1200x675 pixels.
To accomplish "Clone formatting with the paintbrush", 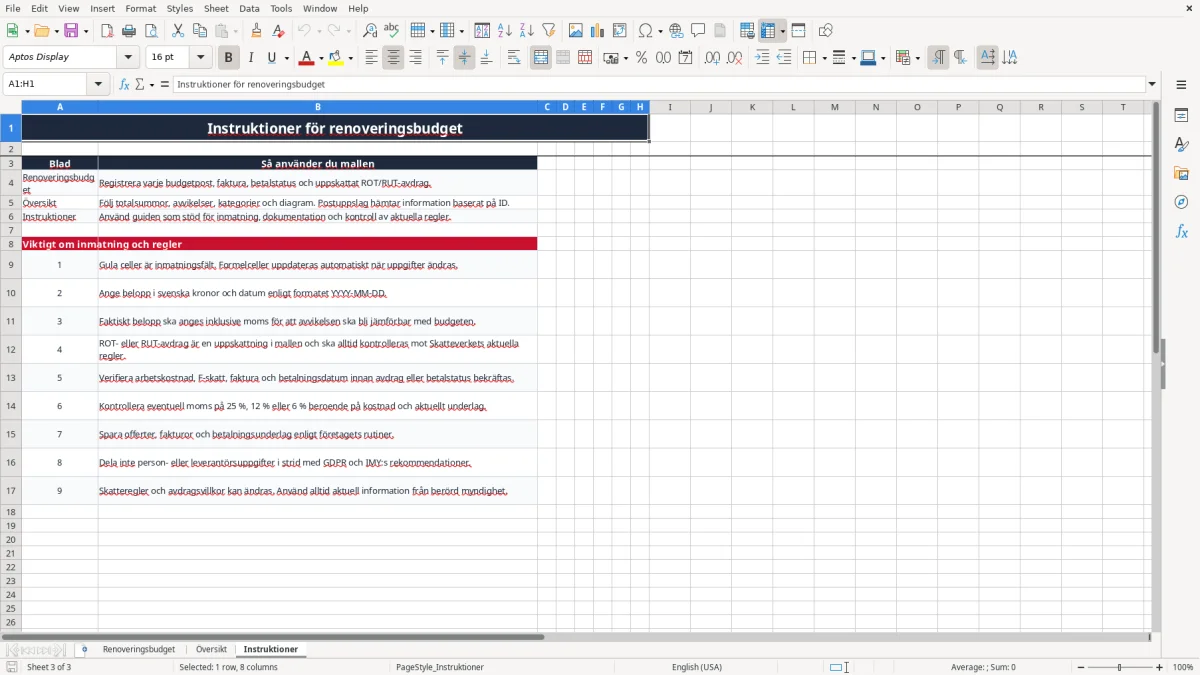I will coord(257,31).
